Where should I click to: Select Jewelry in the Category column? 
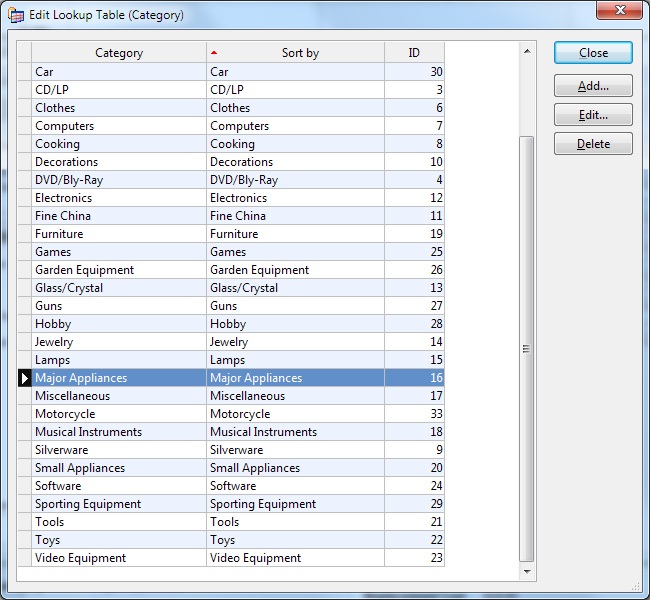[x=119, y=342]
